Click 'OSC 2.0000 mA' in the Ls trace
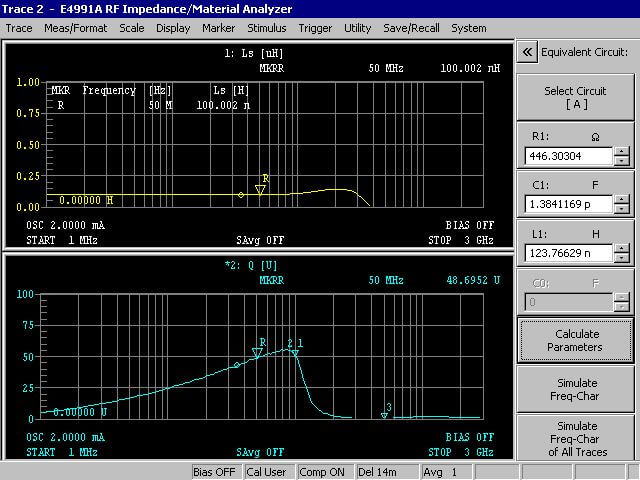Viewport: 640px width, 480px height. (66, 225)
